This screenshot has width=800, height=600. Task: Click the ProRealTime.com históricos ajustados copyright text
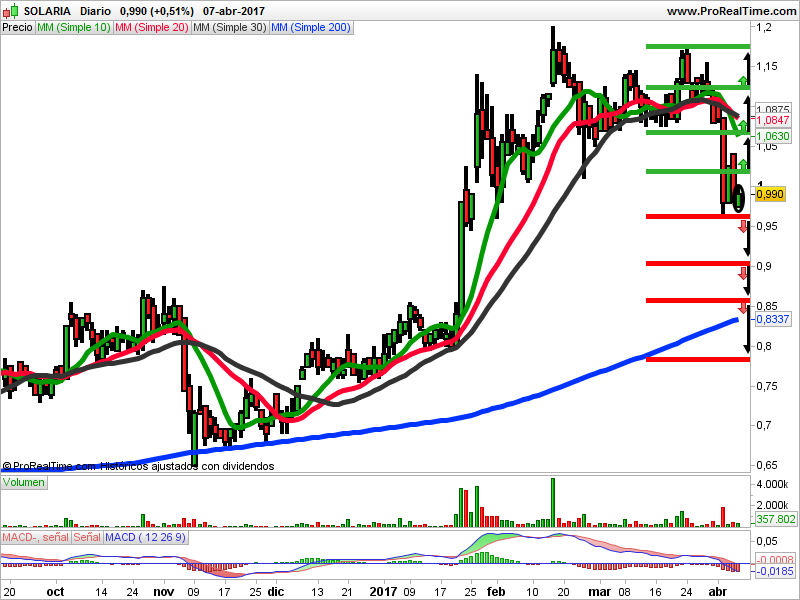(x=138, y=466)
